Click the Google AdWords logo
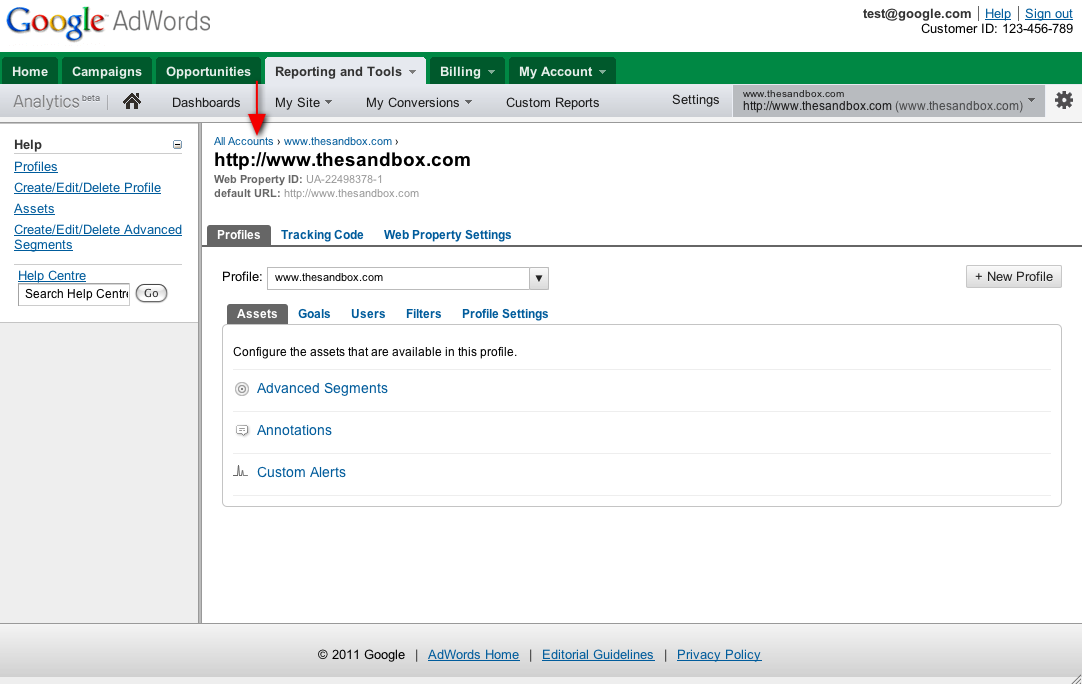The height and width of the screenshot is (684, 1082). [108, 21]
